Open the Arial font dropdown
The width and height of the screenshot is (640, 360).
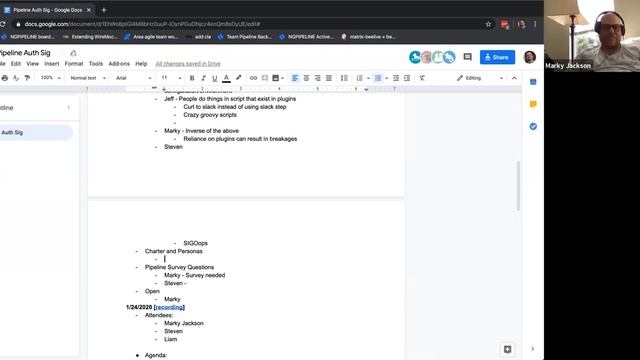(133, 78)
